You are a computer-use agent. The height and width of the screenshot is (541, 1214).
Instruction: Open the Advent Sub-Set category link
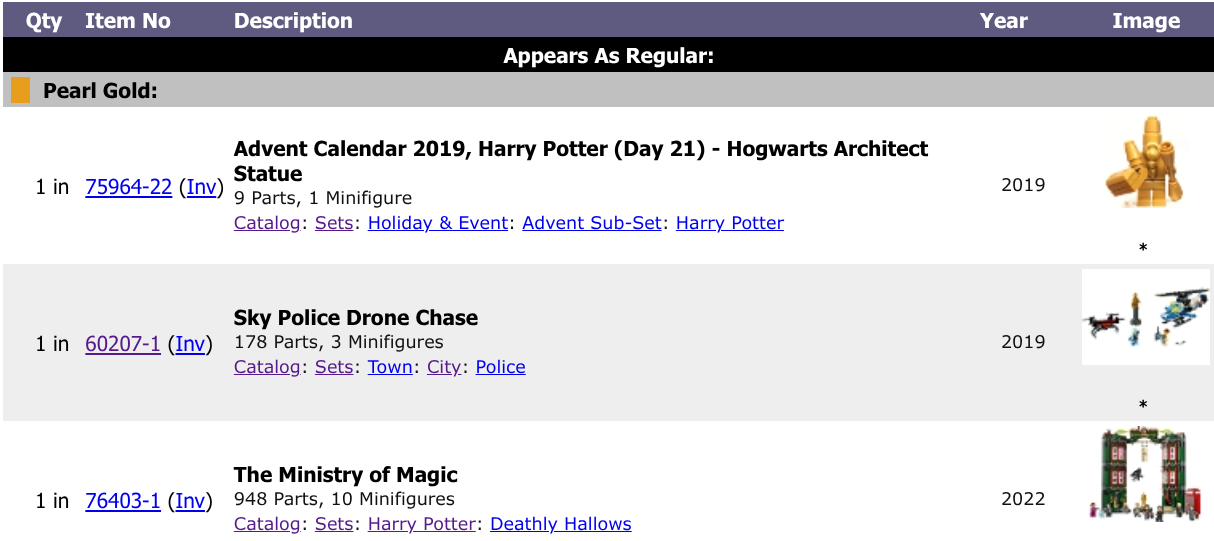[x=592, y=223]
